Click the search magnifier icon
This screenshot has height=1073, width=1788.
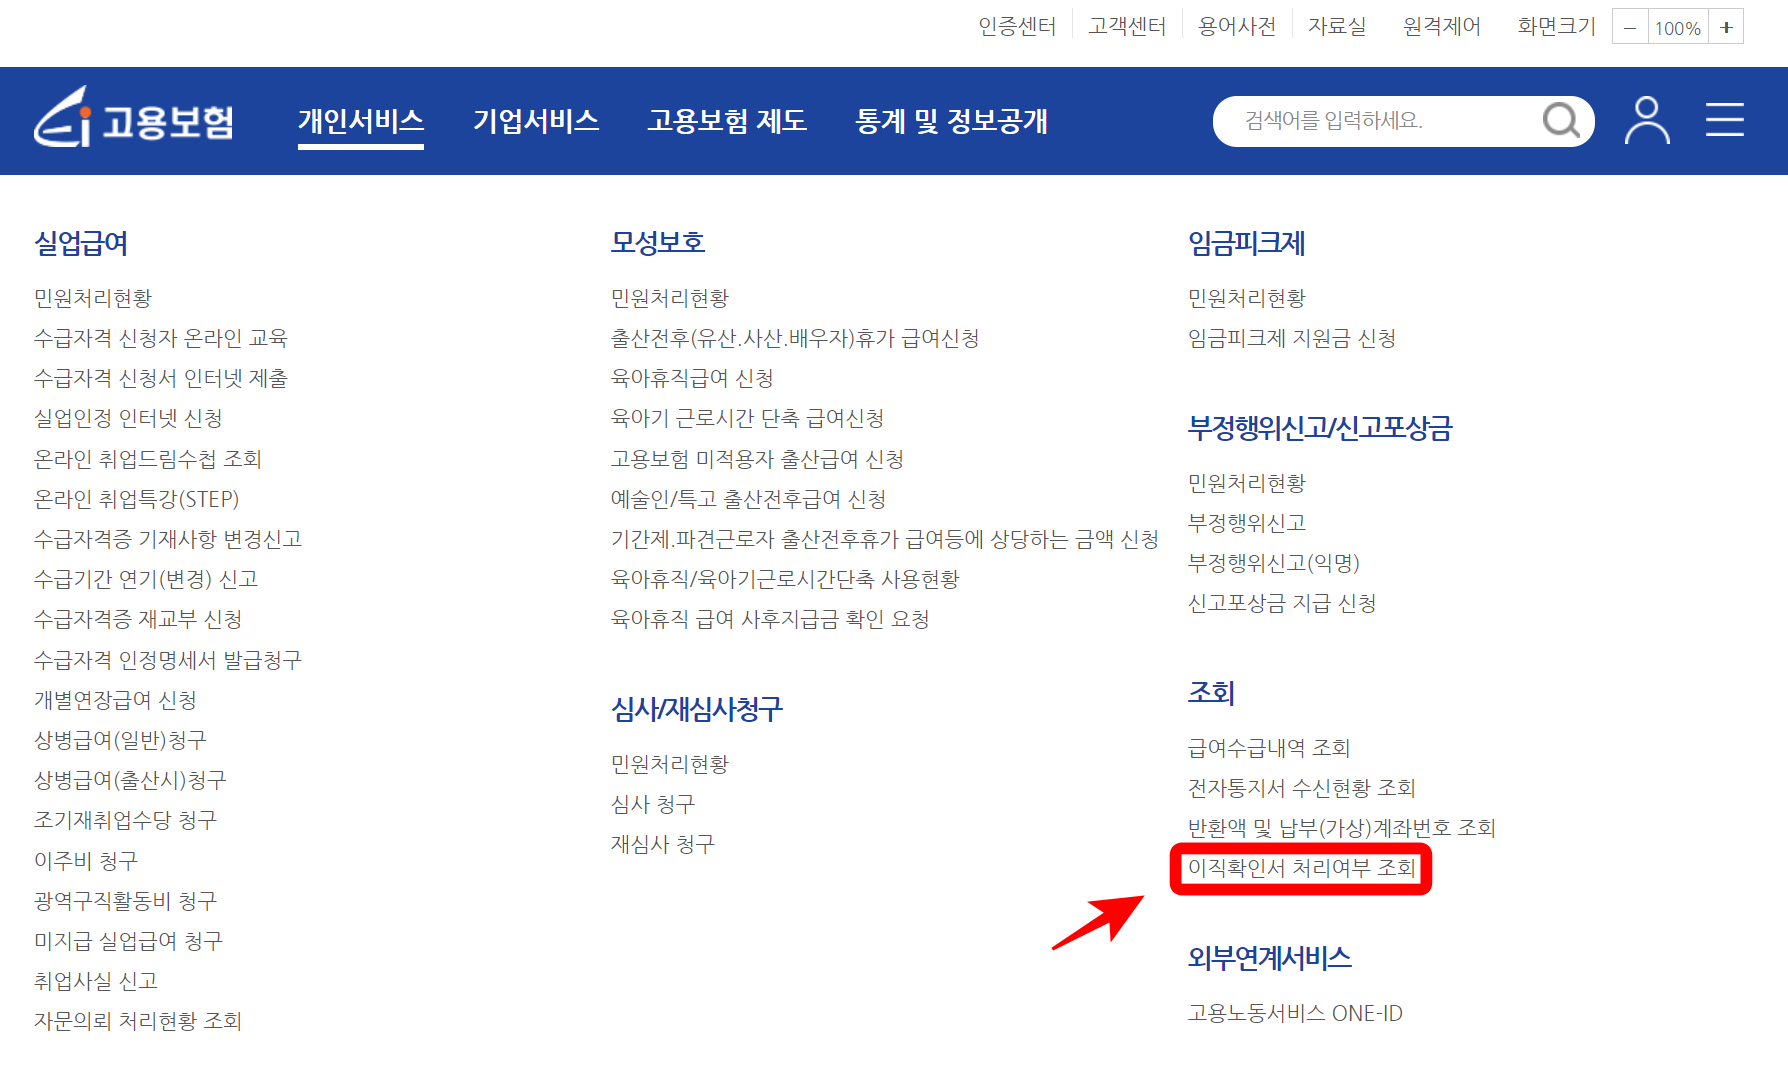pos(1561,121)
